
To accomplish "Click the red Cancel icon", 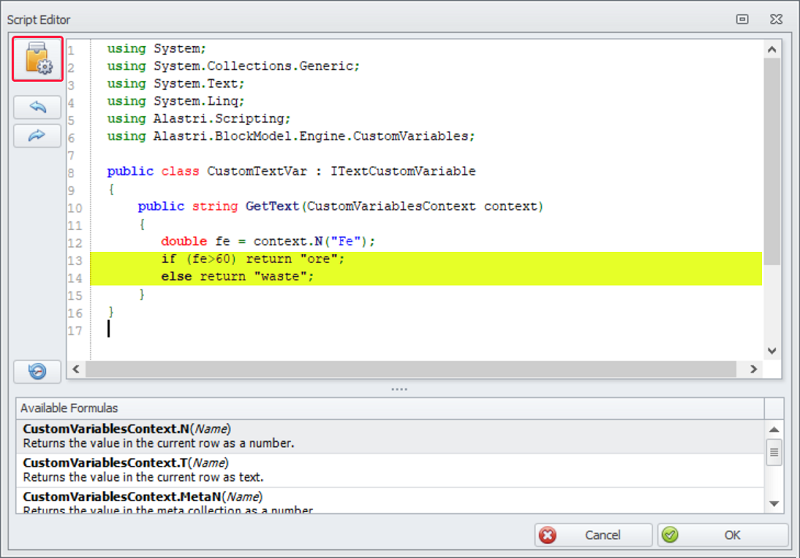I will point(548,535).
